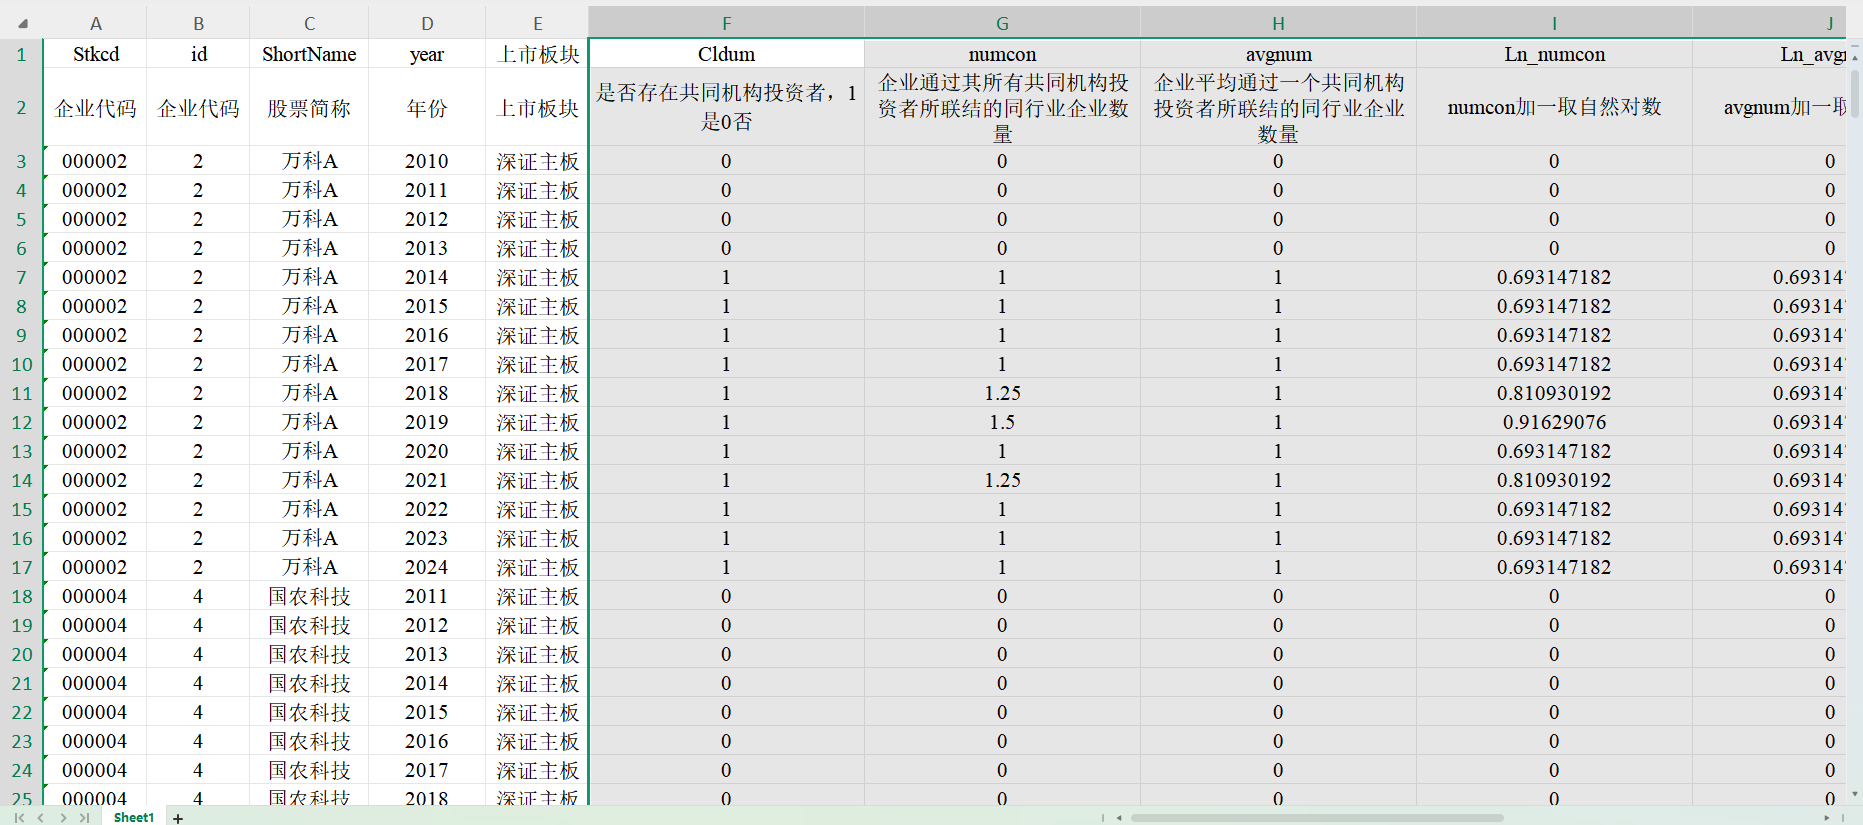Click the horizontal scrollbar left arrow

coord(1119,818)
